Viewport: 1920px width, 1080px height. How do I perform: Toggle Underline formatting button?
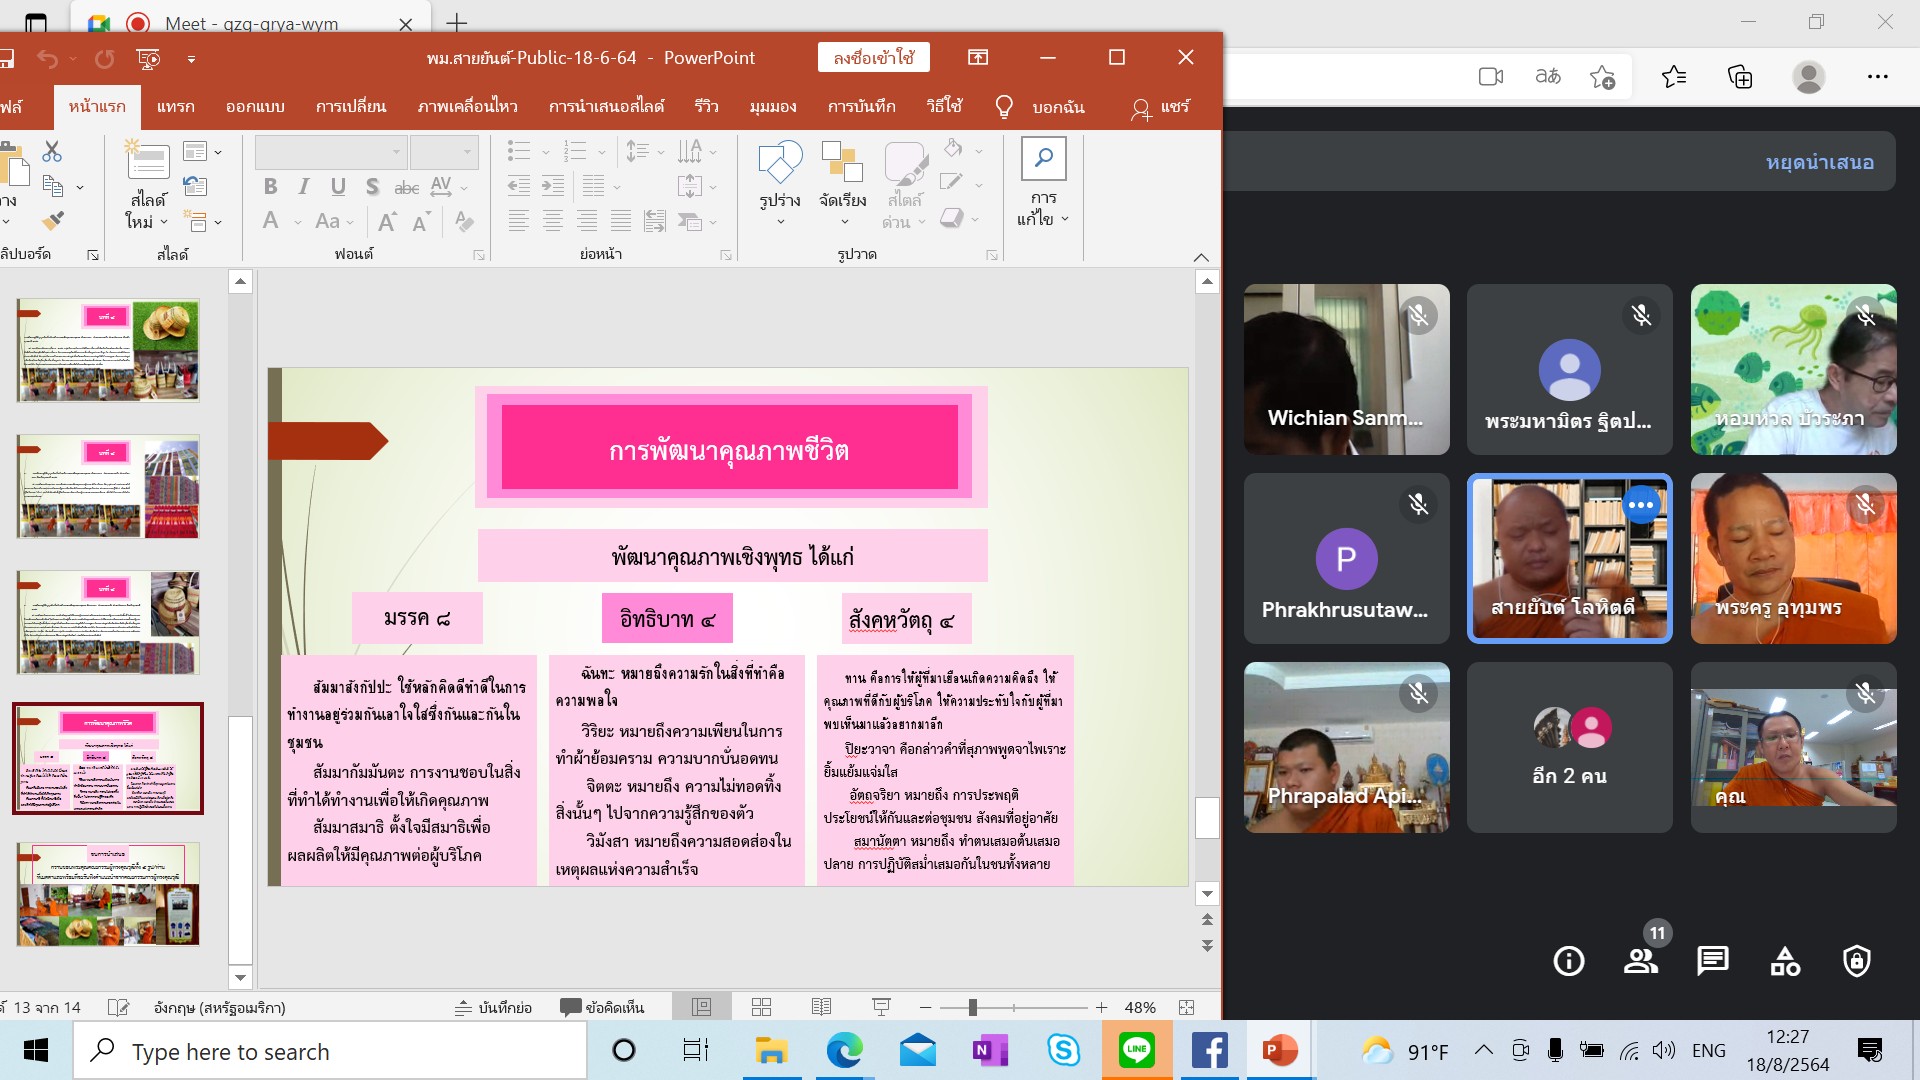[338, 187]
